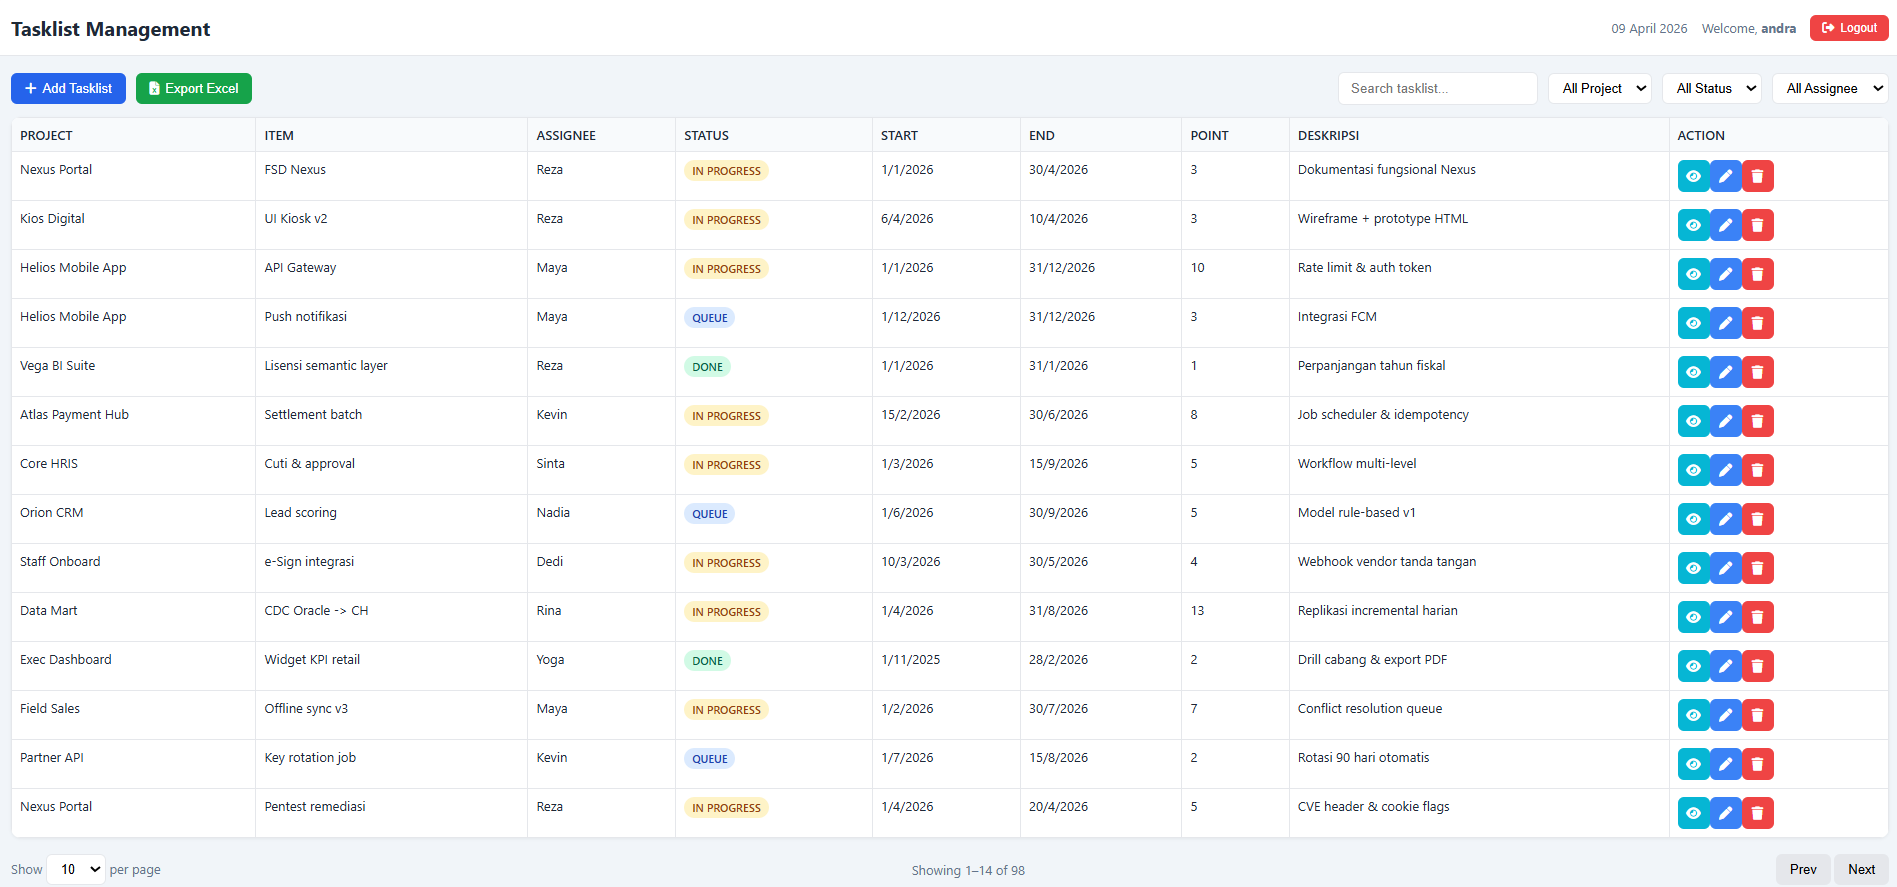Delete Lisensi semantic layer row

point(1757,372)
